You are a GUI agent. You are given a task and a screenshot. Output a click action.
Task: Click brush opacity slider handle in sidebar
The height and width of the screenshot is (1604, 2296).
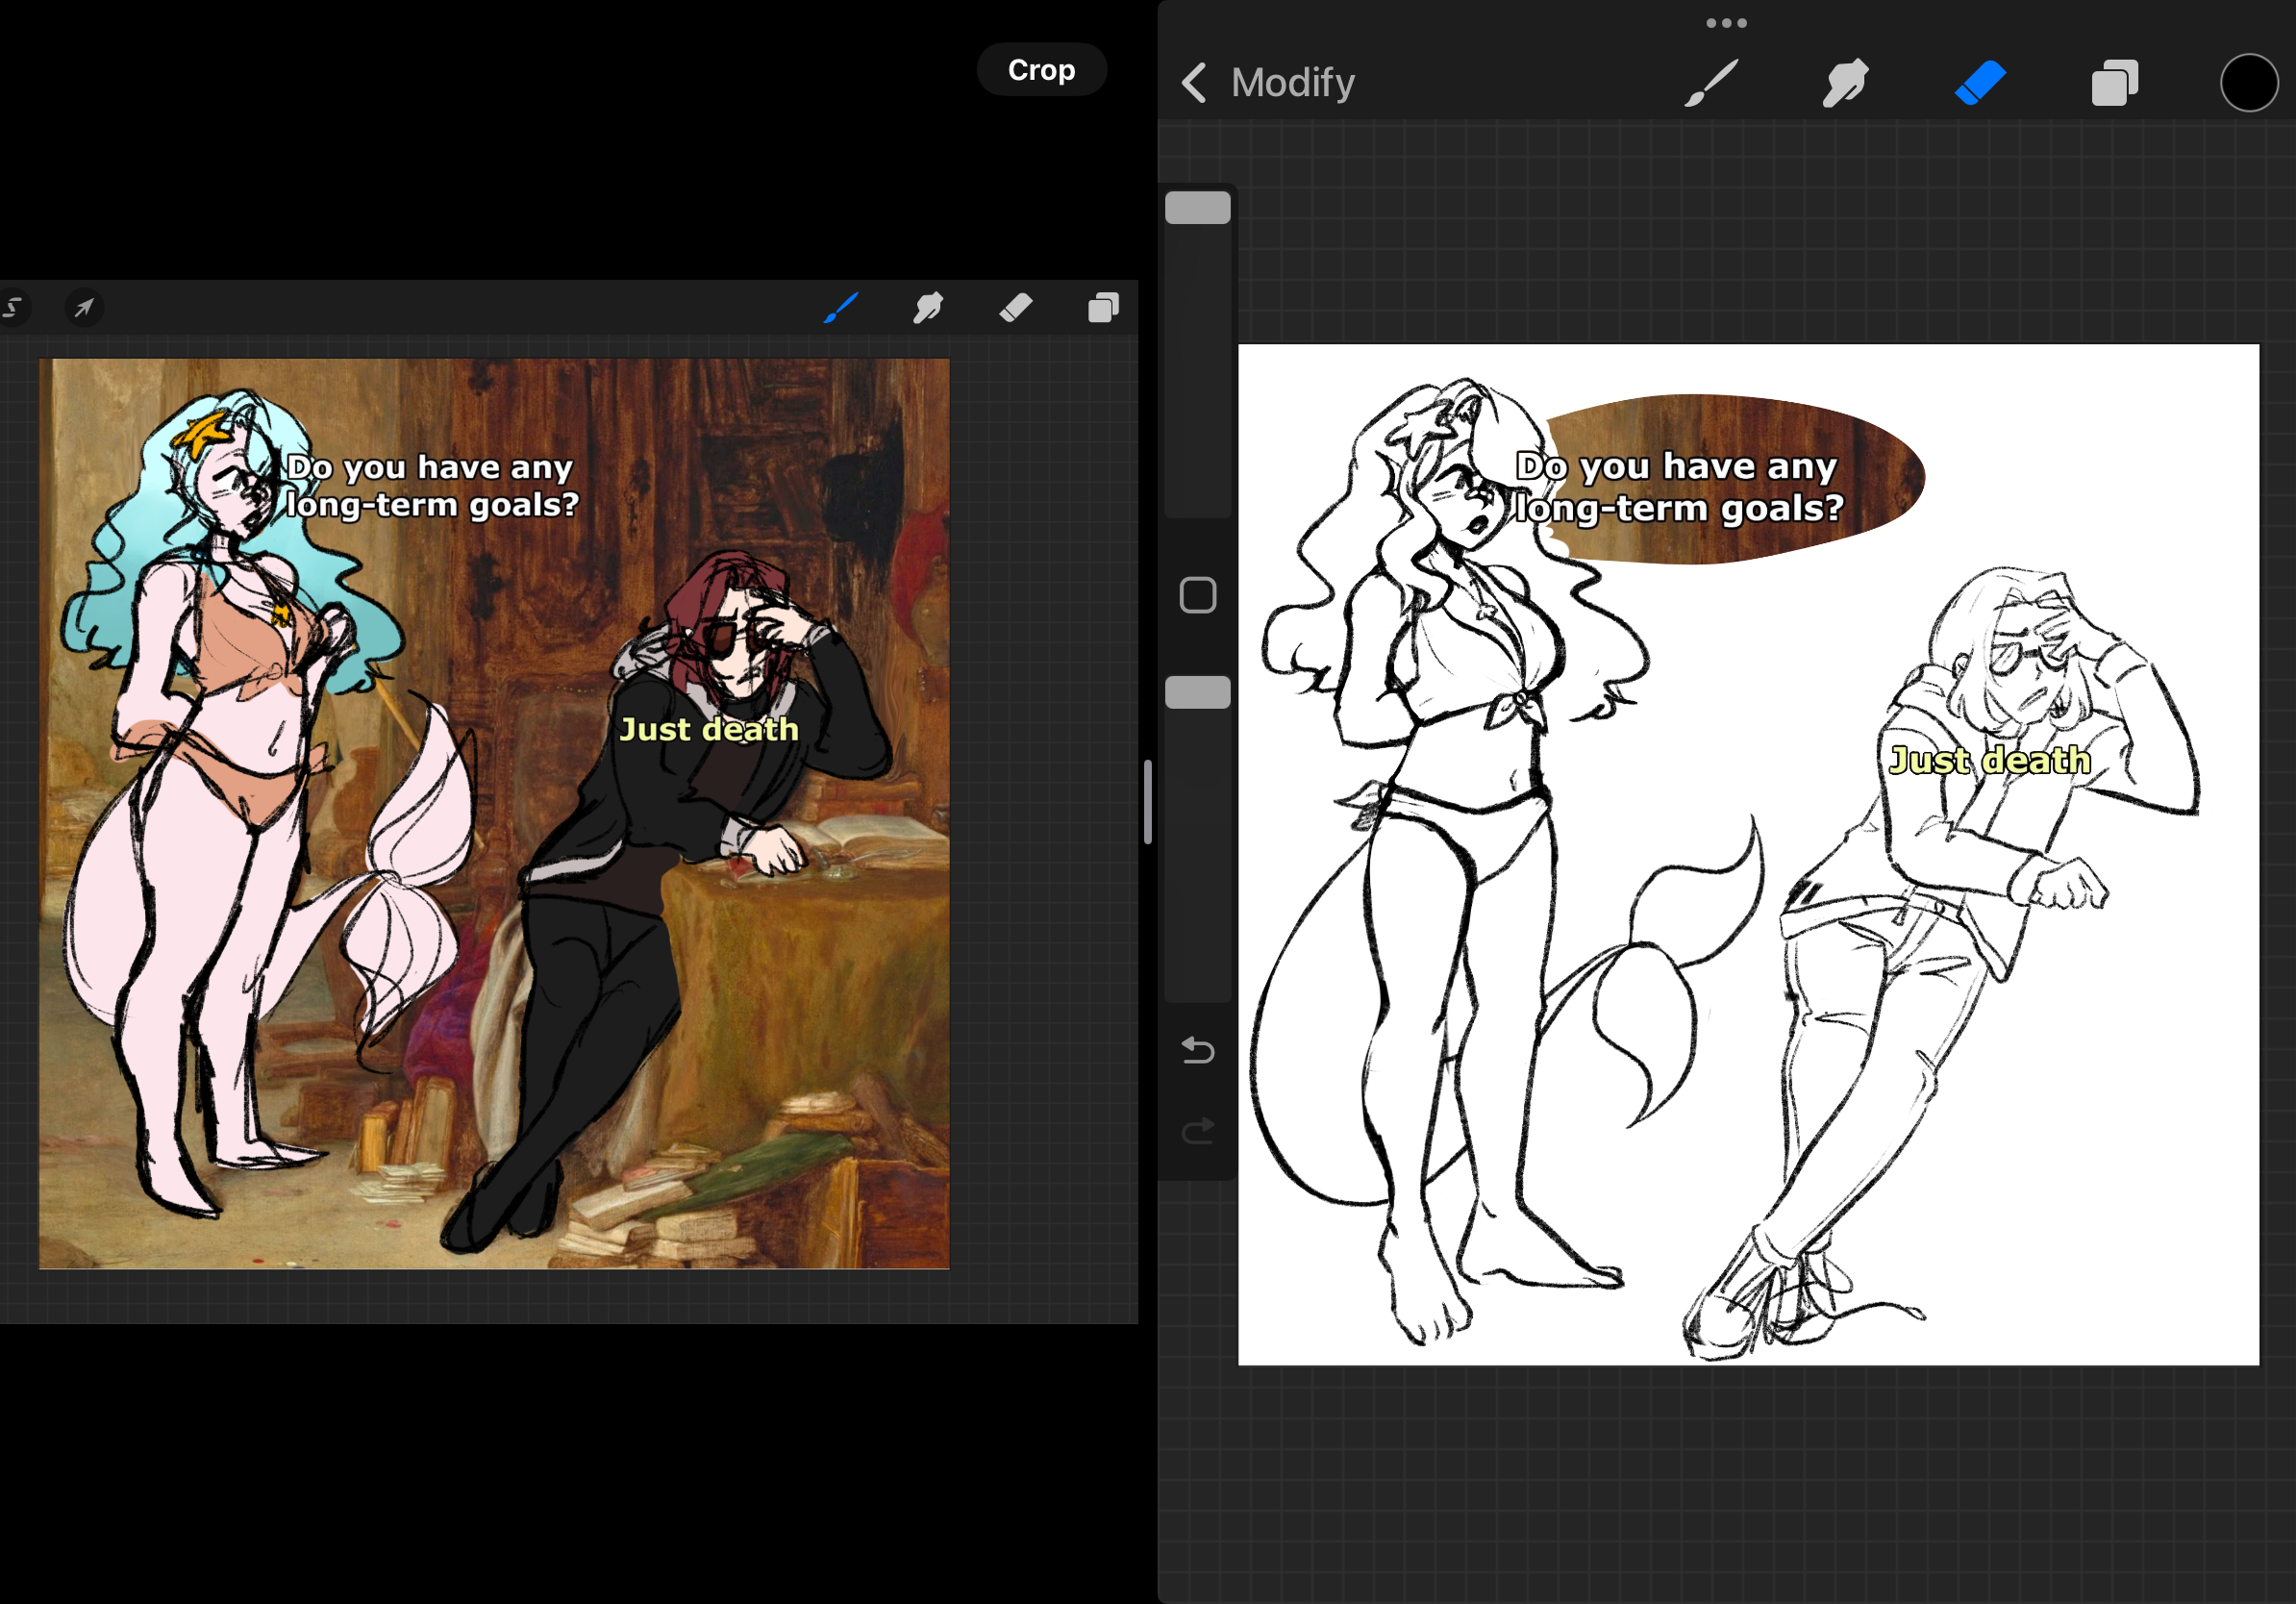click(x=1198, y=693)
